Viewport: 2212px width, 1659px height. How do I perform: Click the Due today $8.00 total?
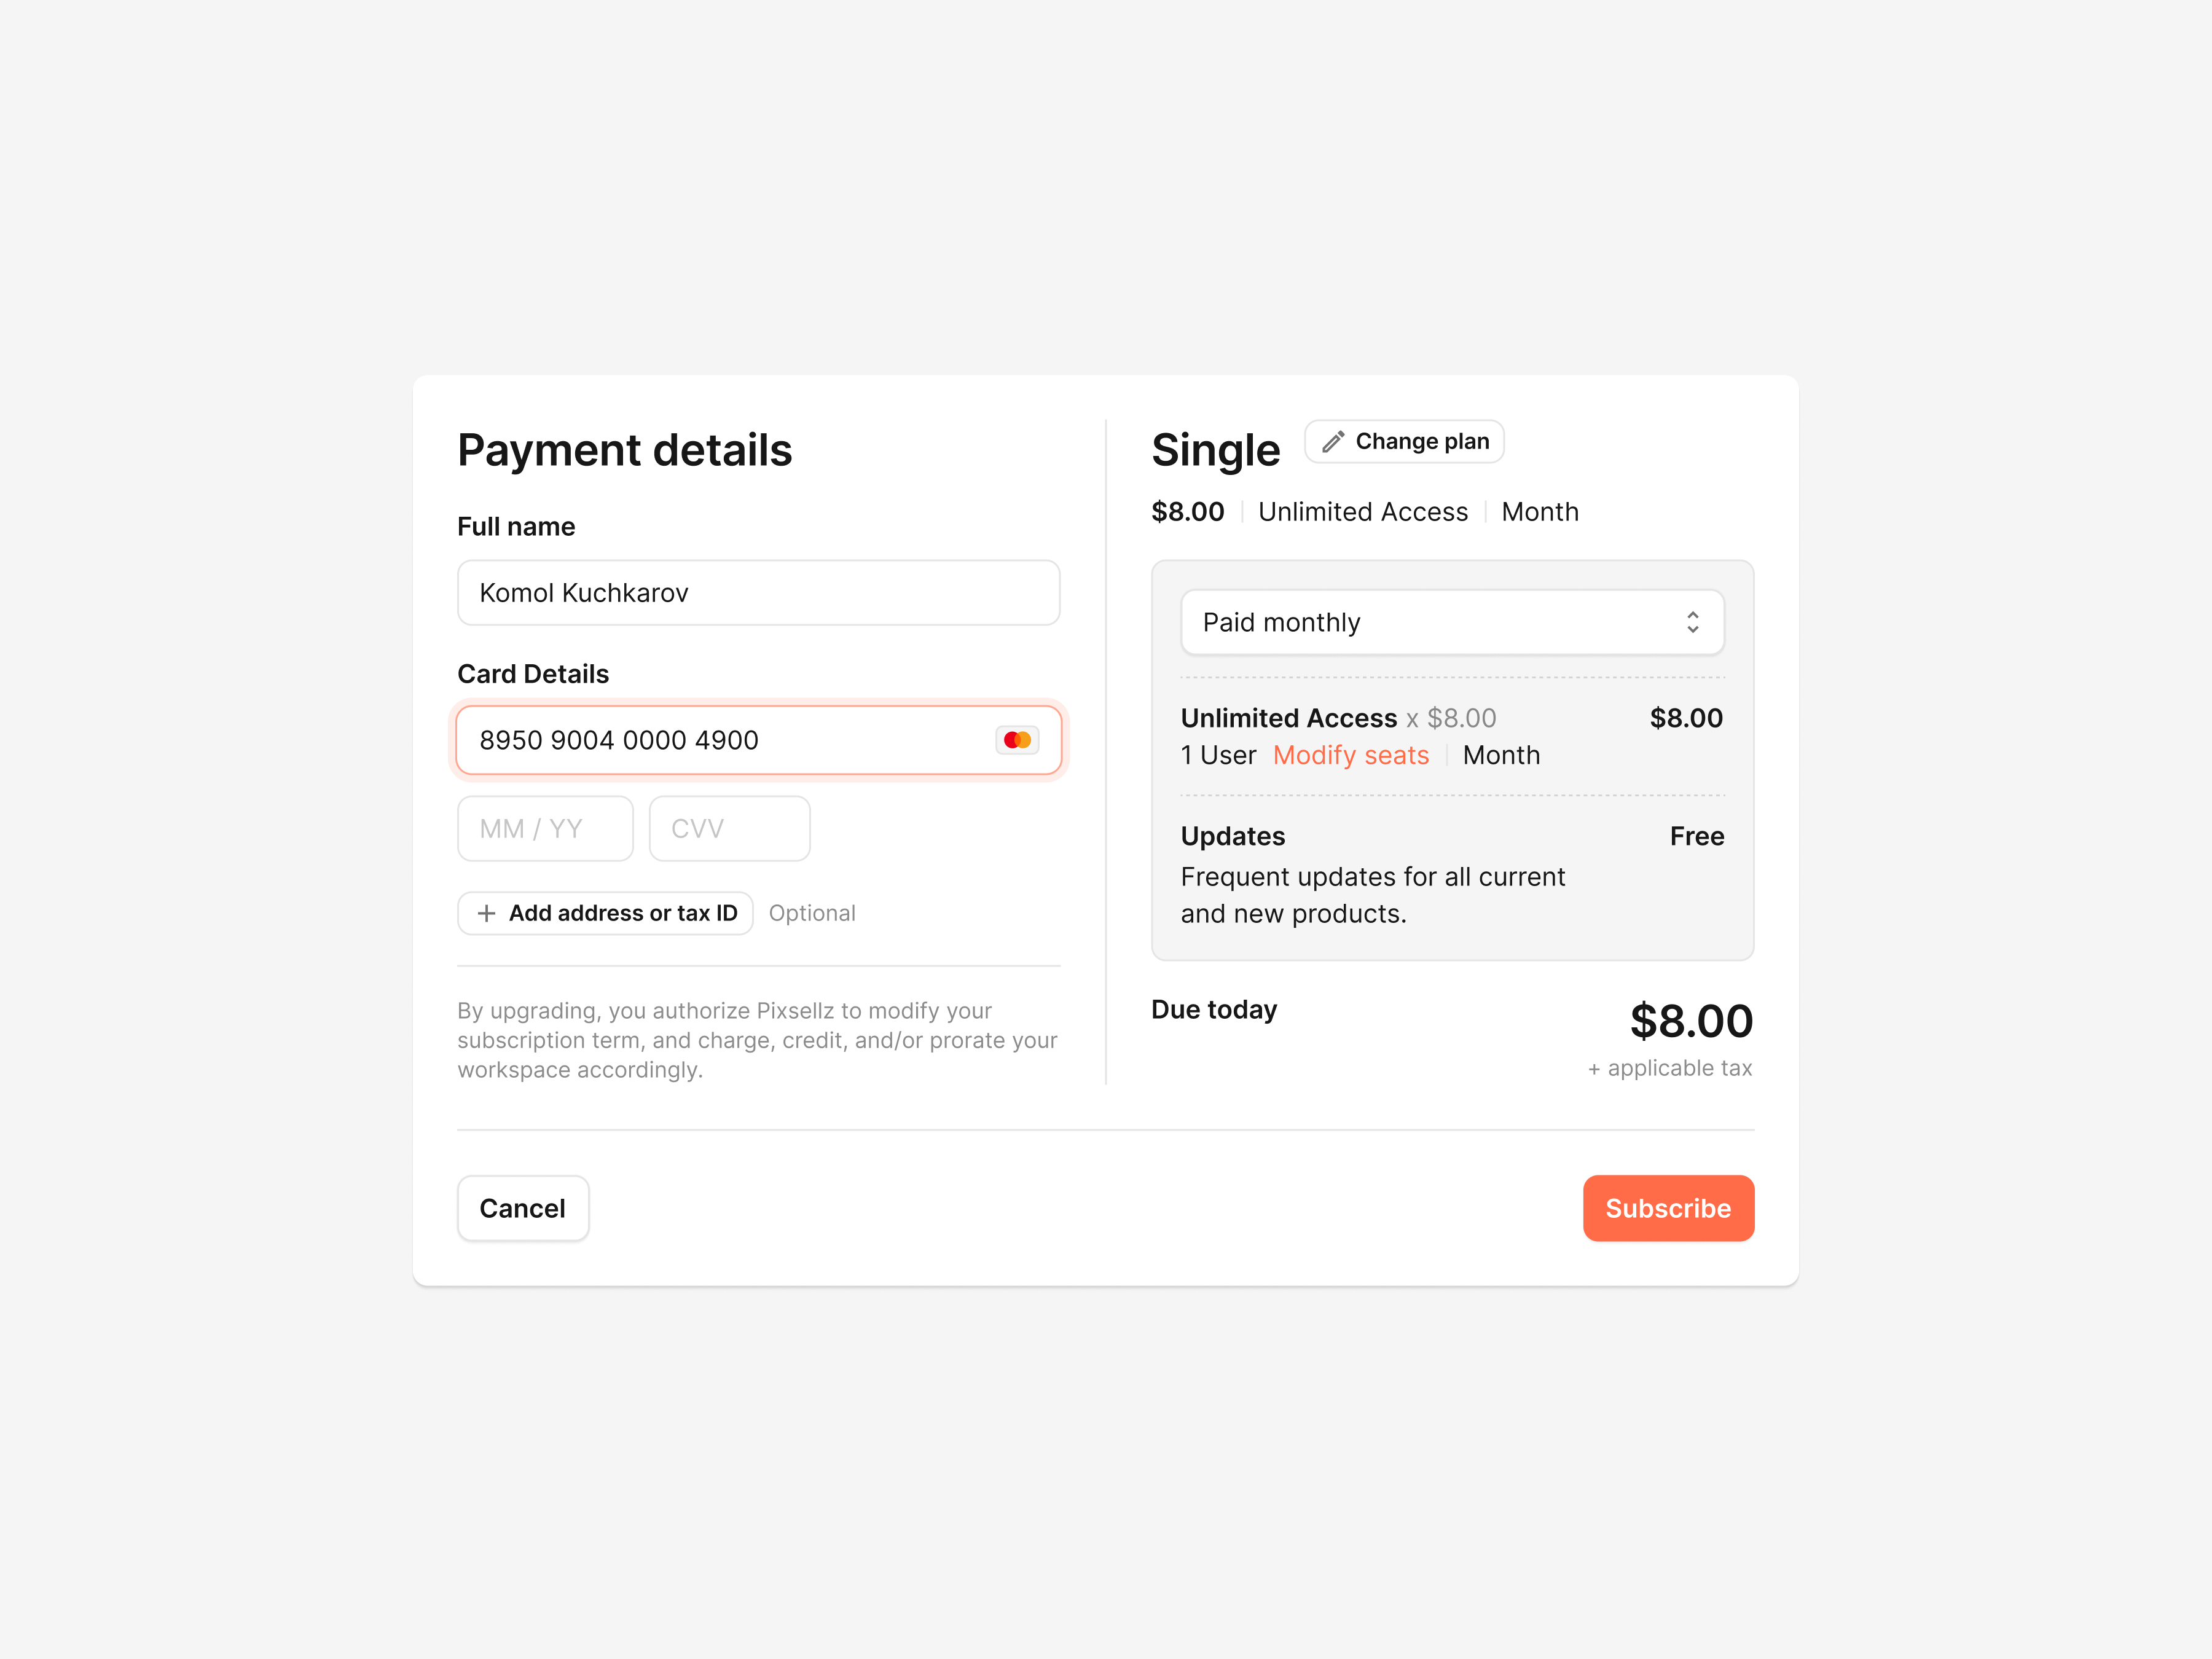click(x=1691, y=1021)
